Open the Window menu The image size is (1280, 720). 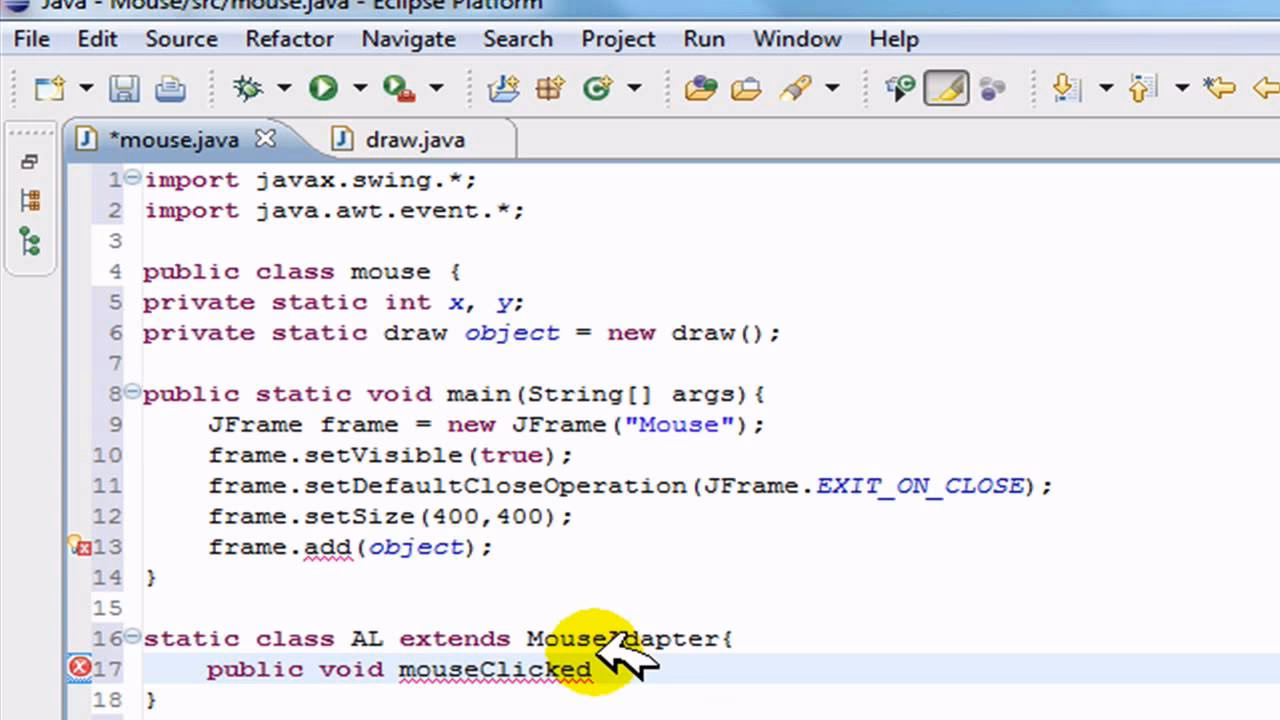[x=797, y=39]
